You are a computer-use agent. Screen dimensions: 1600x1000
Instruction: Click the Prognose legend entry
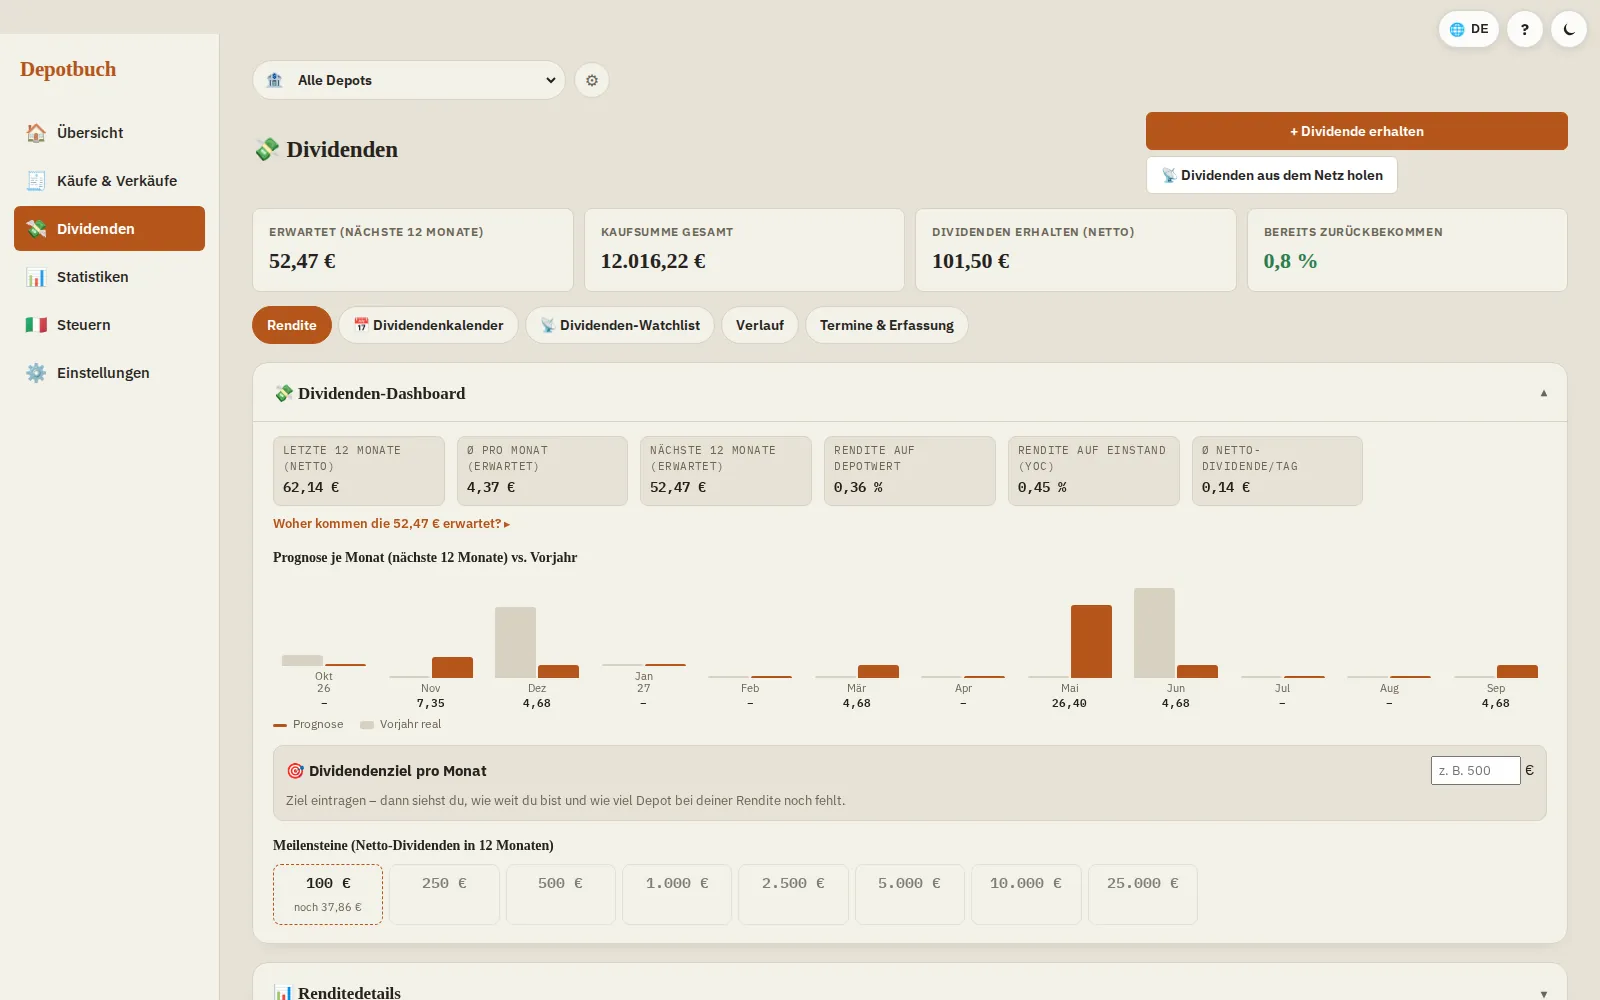coord(308,725)
